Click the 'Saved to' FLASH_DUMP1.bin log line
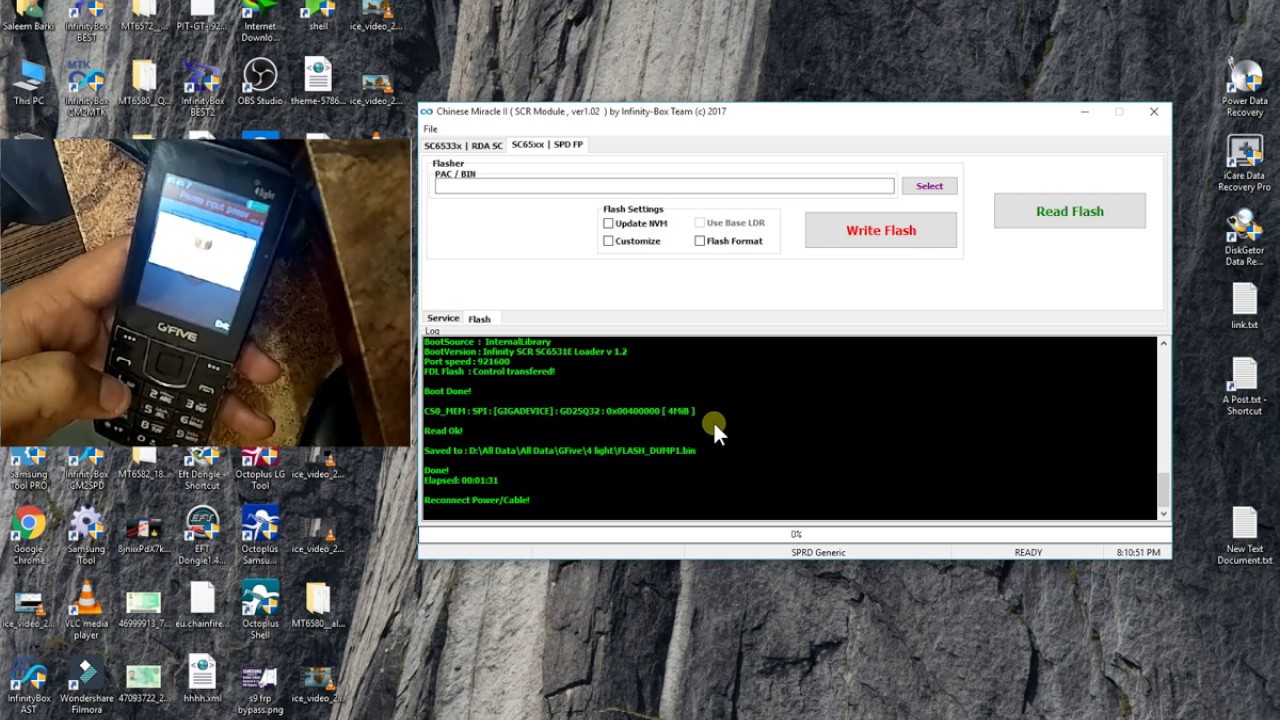The image size is (1280, 720). (x=560, y=451)
